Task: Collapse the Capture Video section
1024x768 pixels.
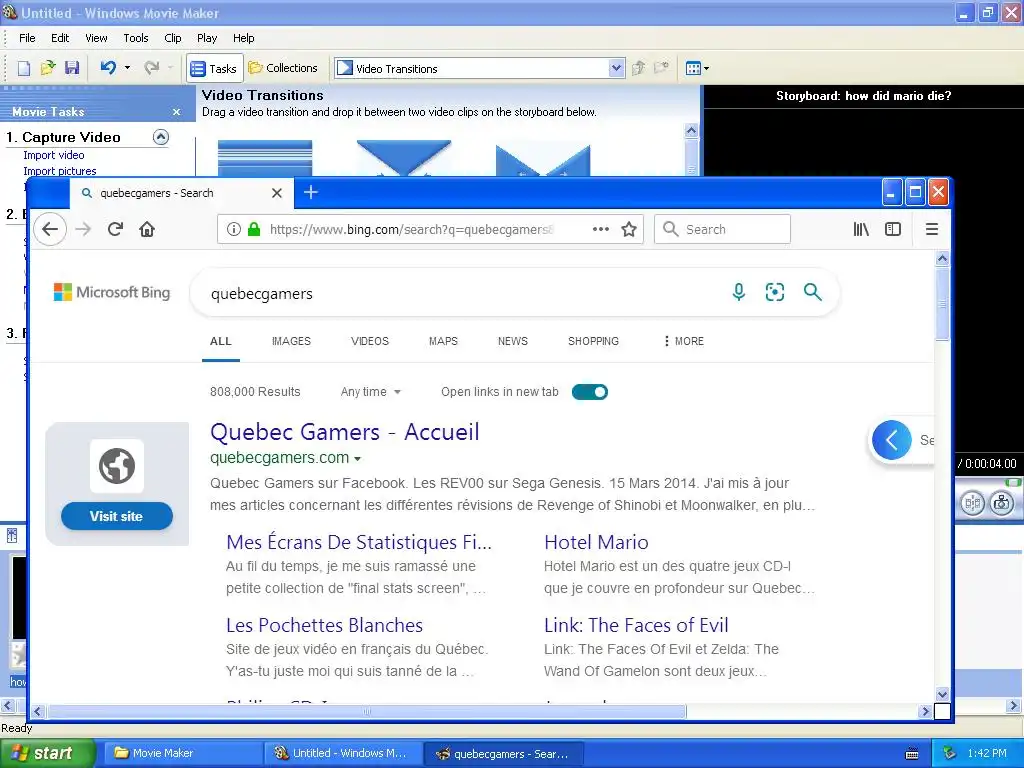Action: click(x=161, y=137)
